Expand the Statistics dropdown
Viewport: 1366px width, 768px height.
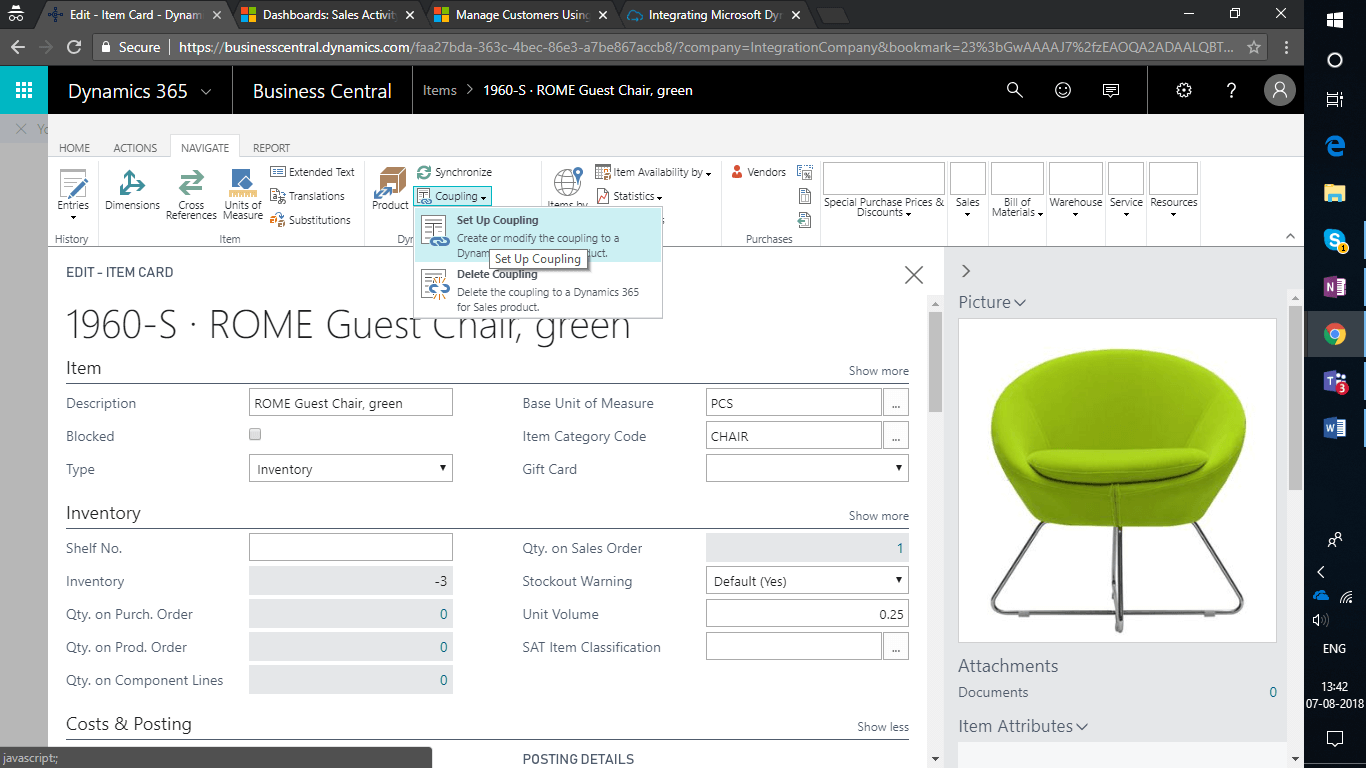630,196
